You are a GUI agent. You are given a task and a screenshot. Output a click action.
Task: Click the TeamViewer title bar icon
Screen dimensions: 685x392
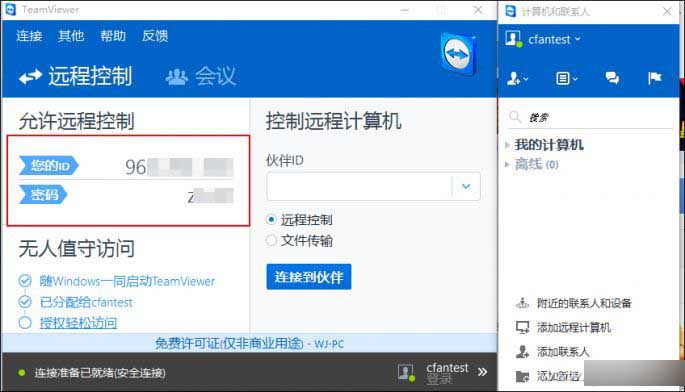pos(10,9)
